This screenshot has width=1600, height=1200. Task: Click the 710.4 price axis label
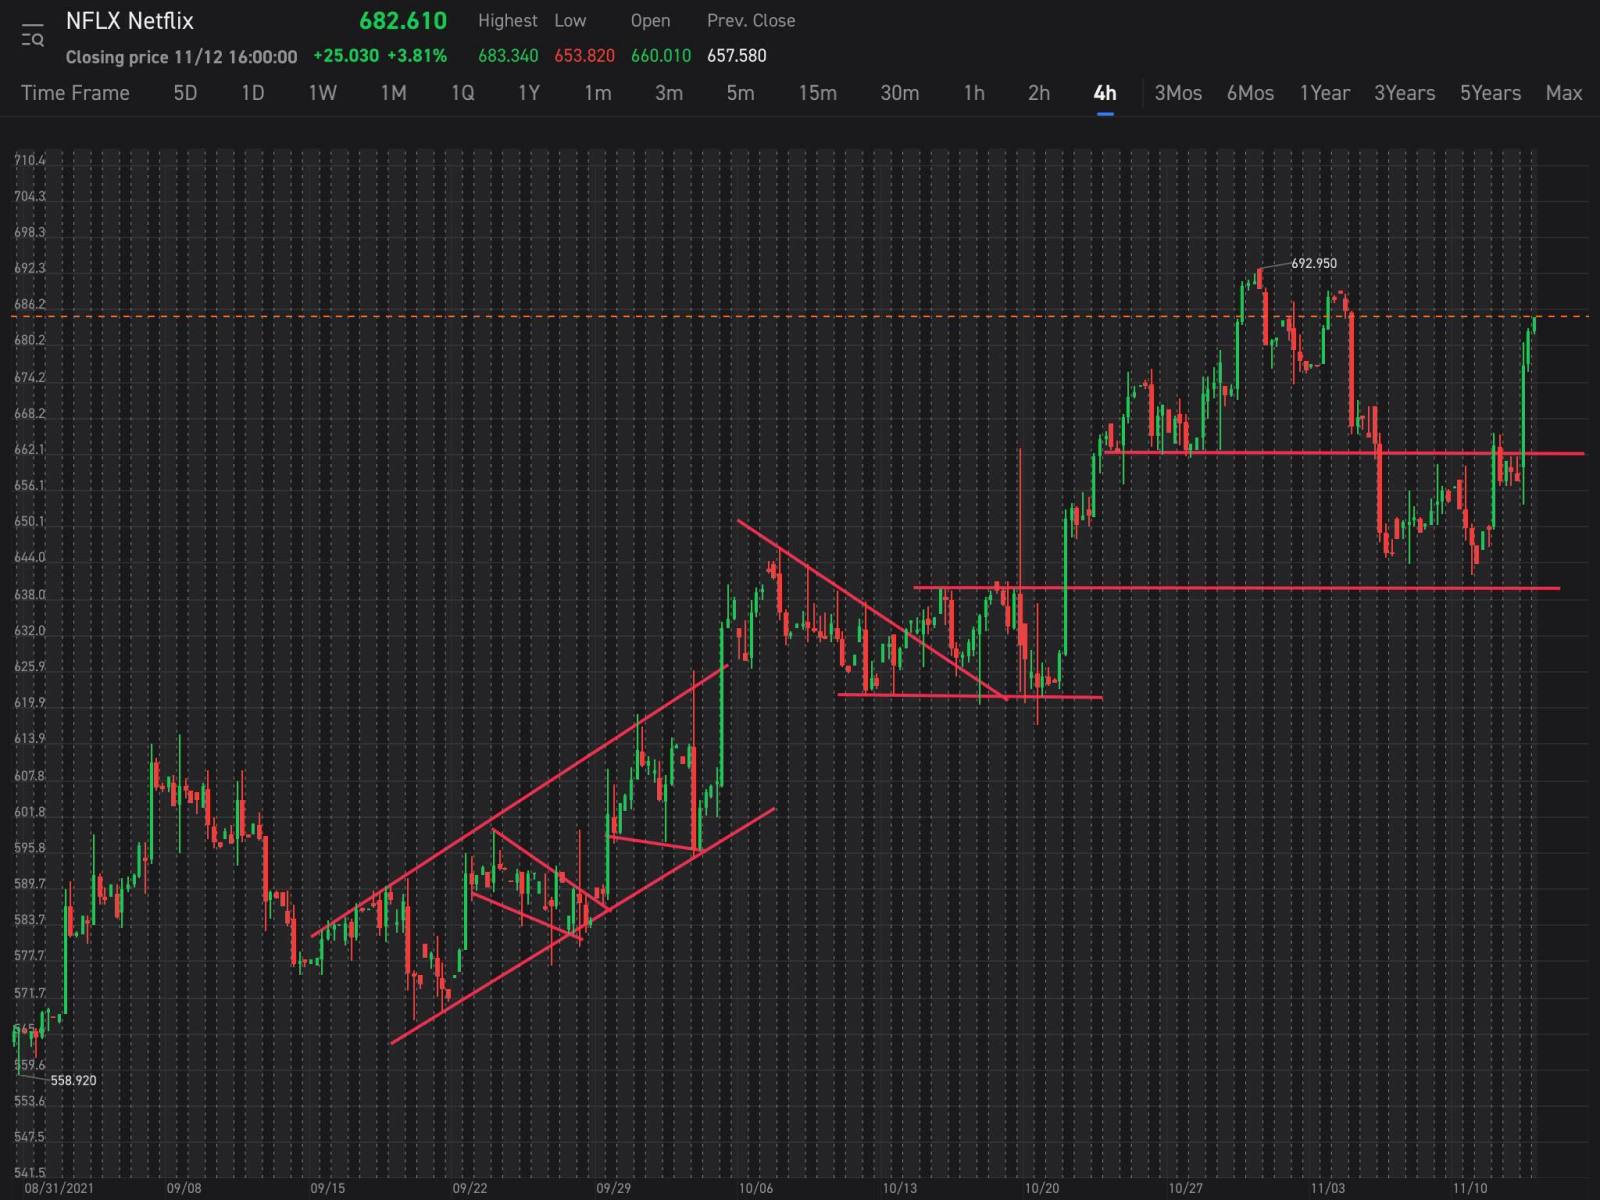click(30, 160)
